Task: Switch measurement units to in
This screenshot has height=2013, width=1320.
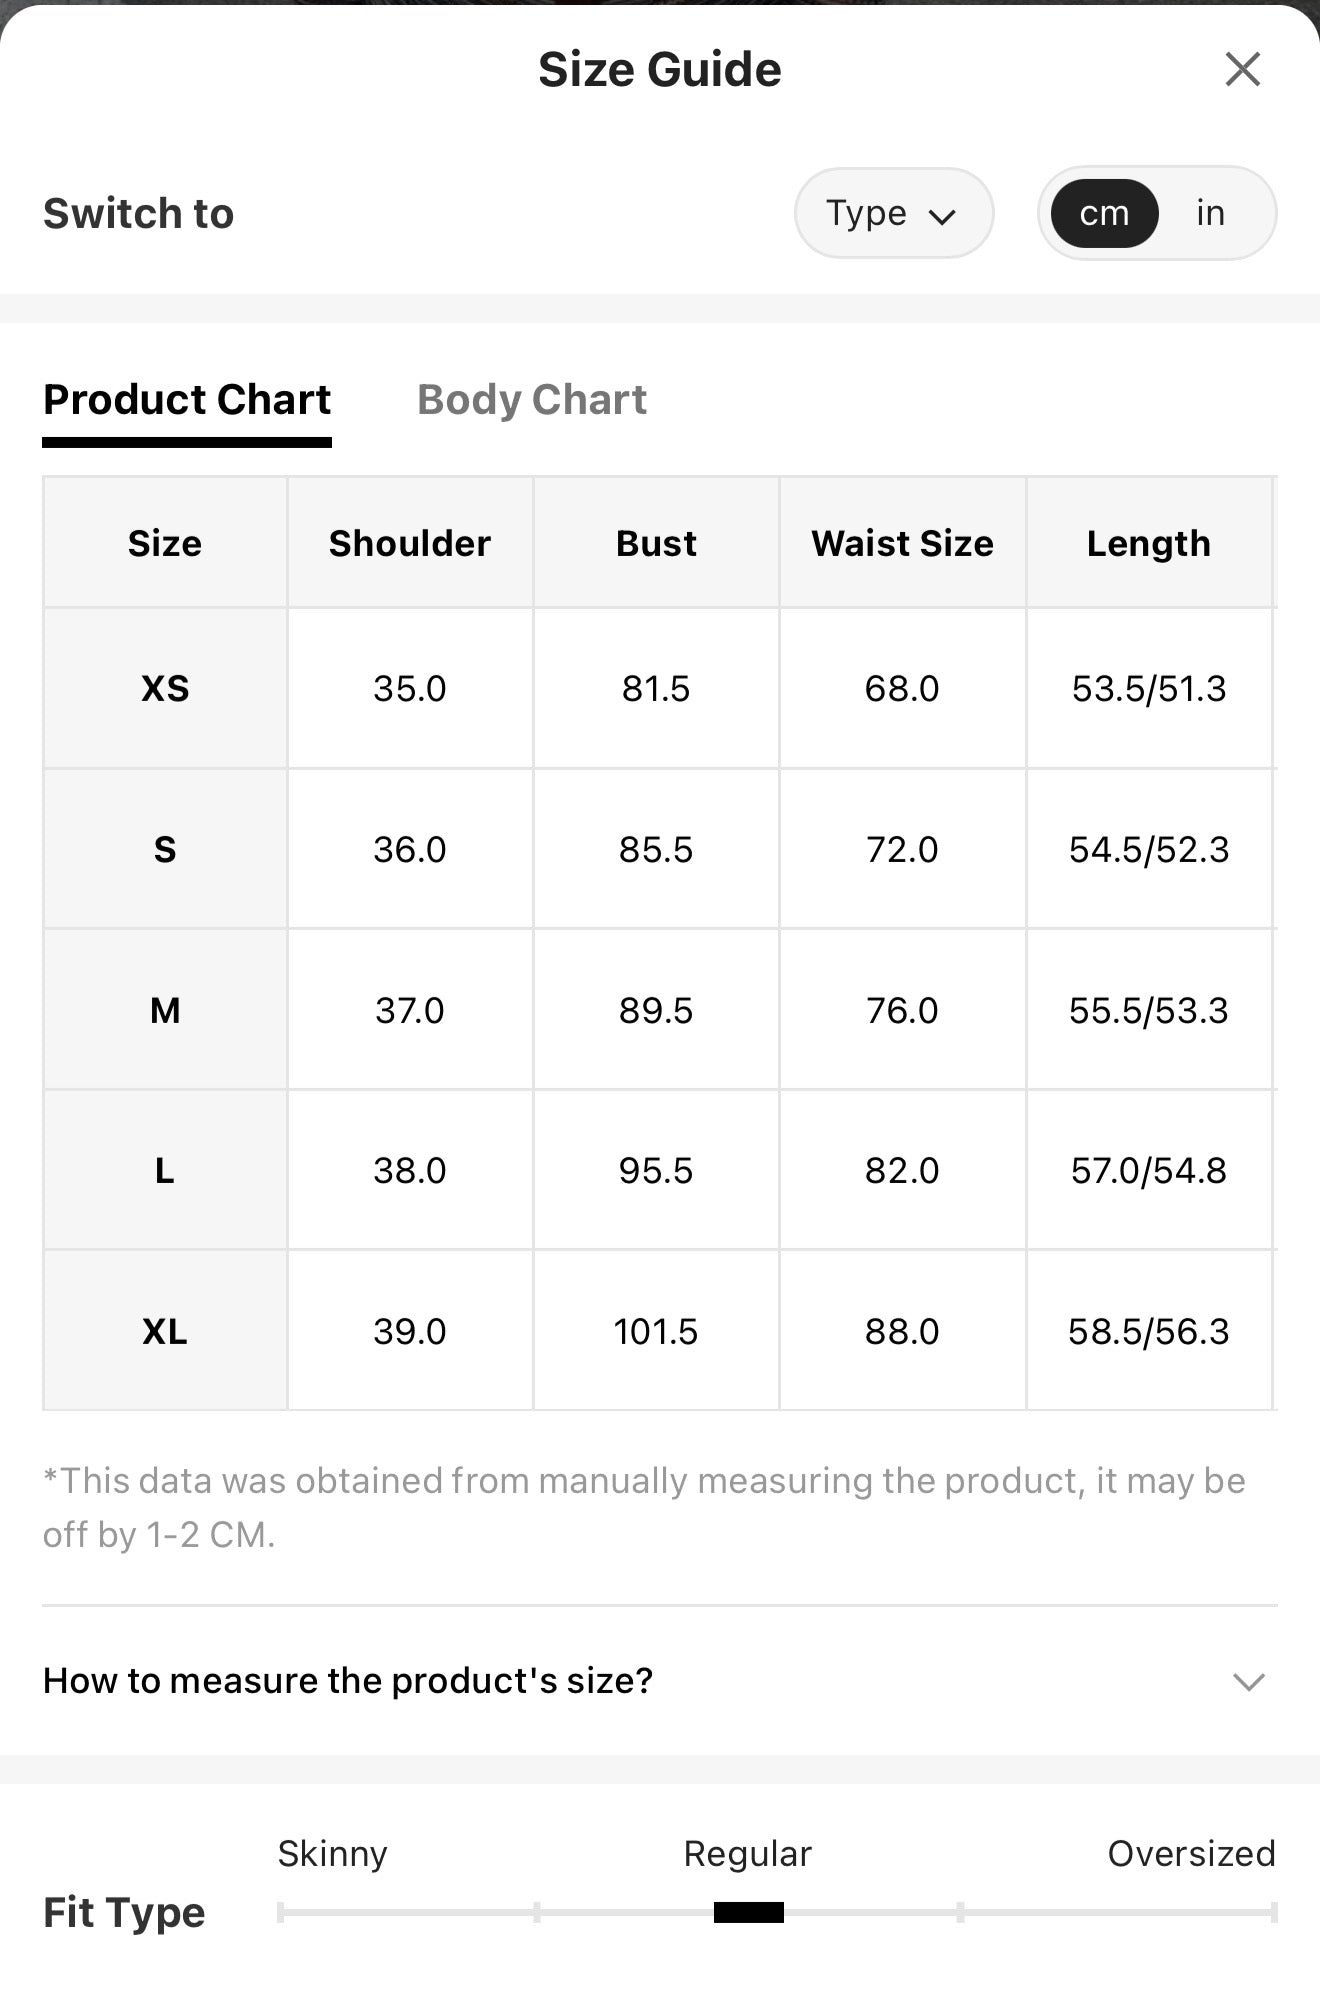Action: [1210, 213]
